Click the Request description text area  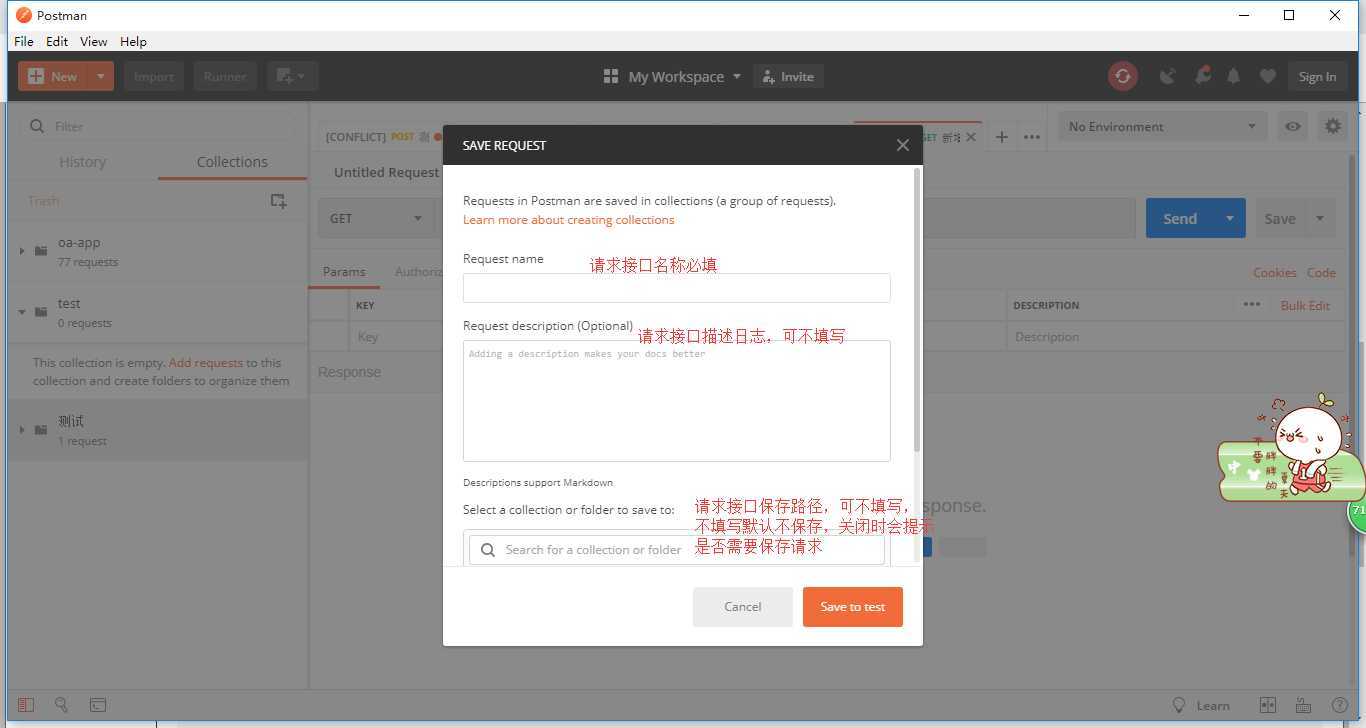tap(676, 401)
